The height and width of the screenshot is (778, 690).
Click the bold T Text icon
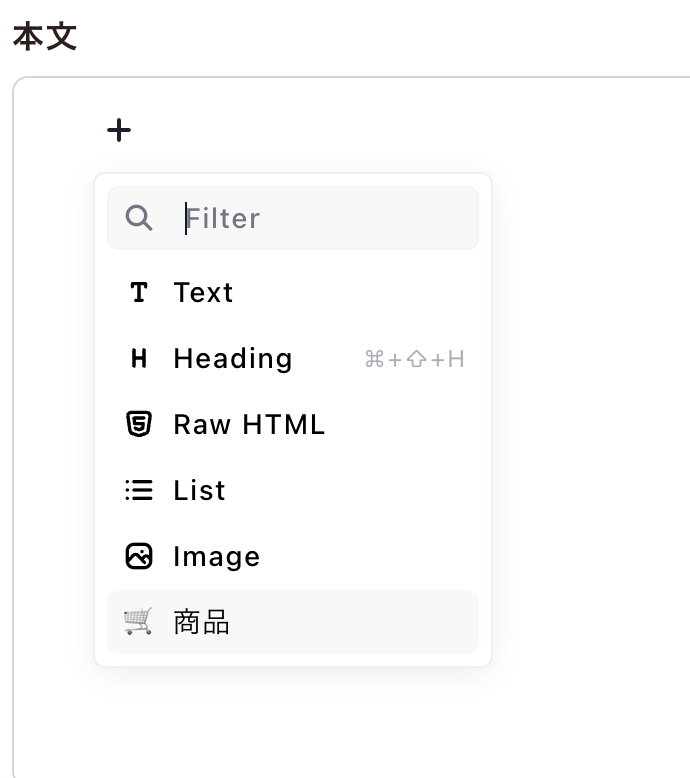point(139,292)
